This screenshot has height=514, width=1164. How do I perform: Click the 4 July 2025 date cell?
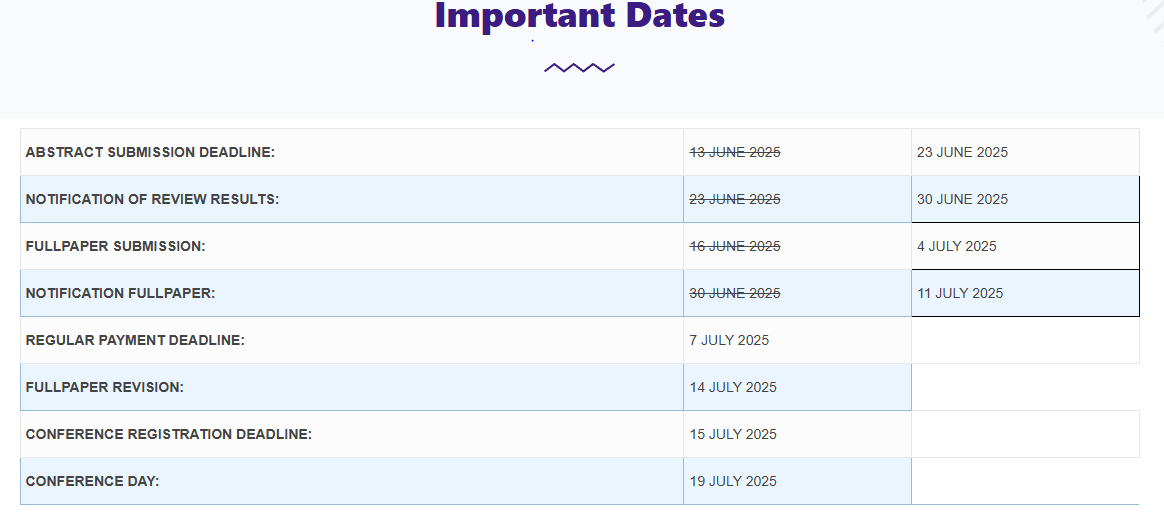click(1025, 246)
